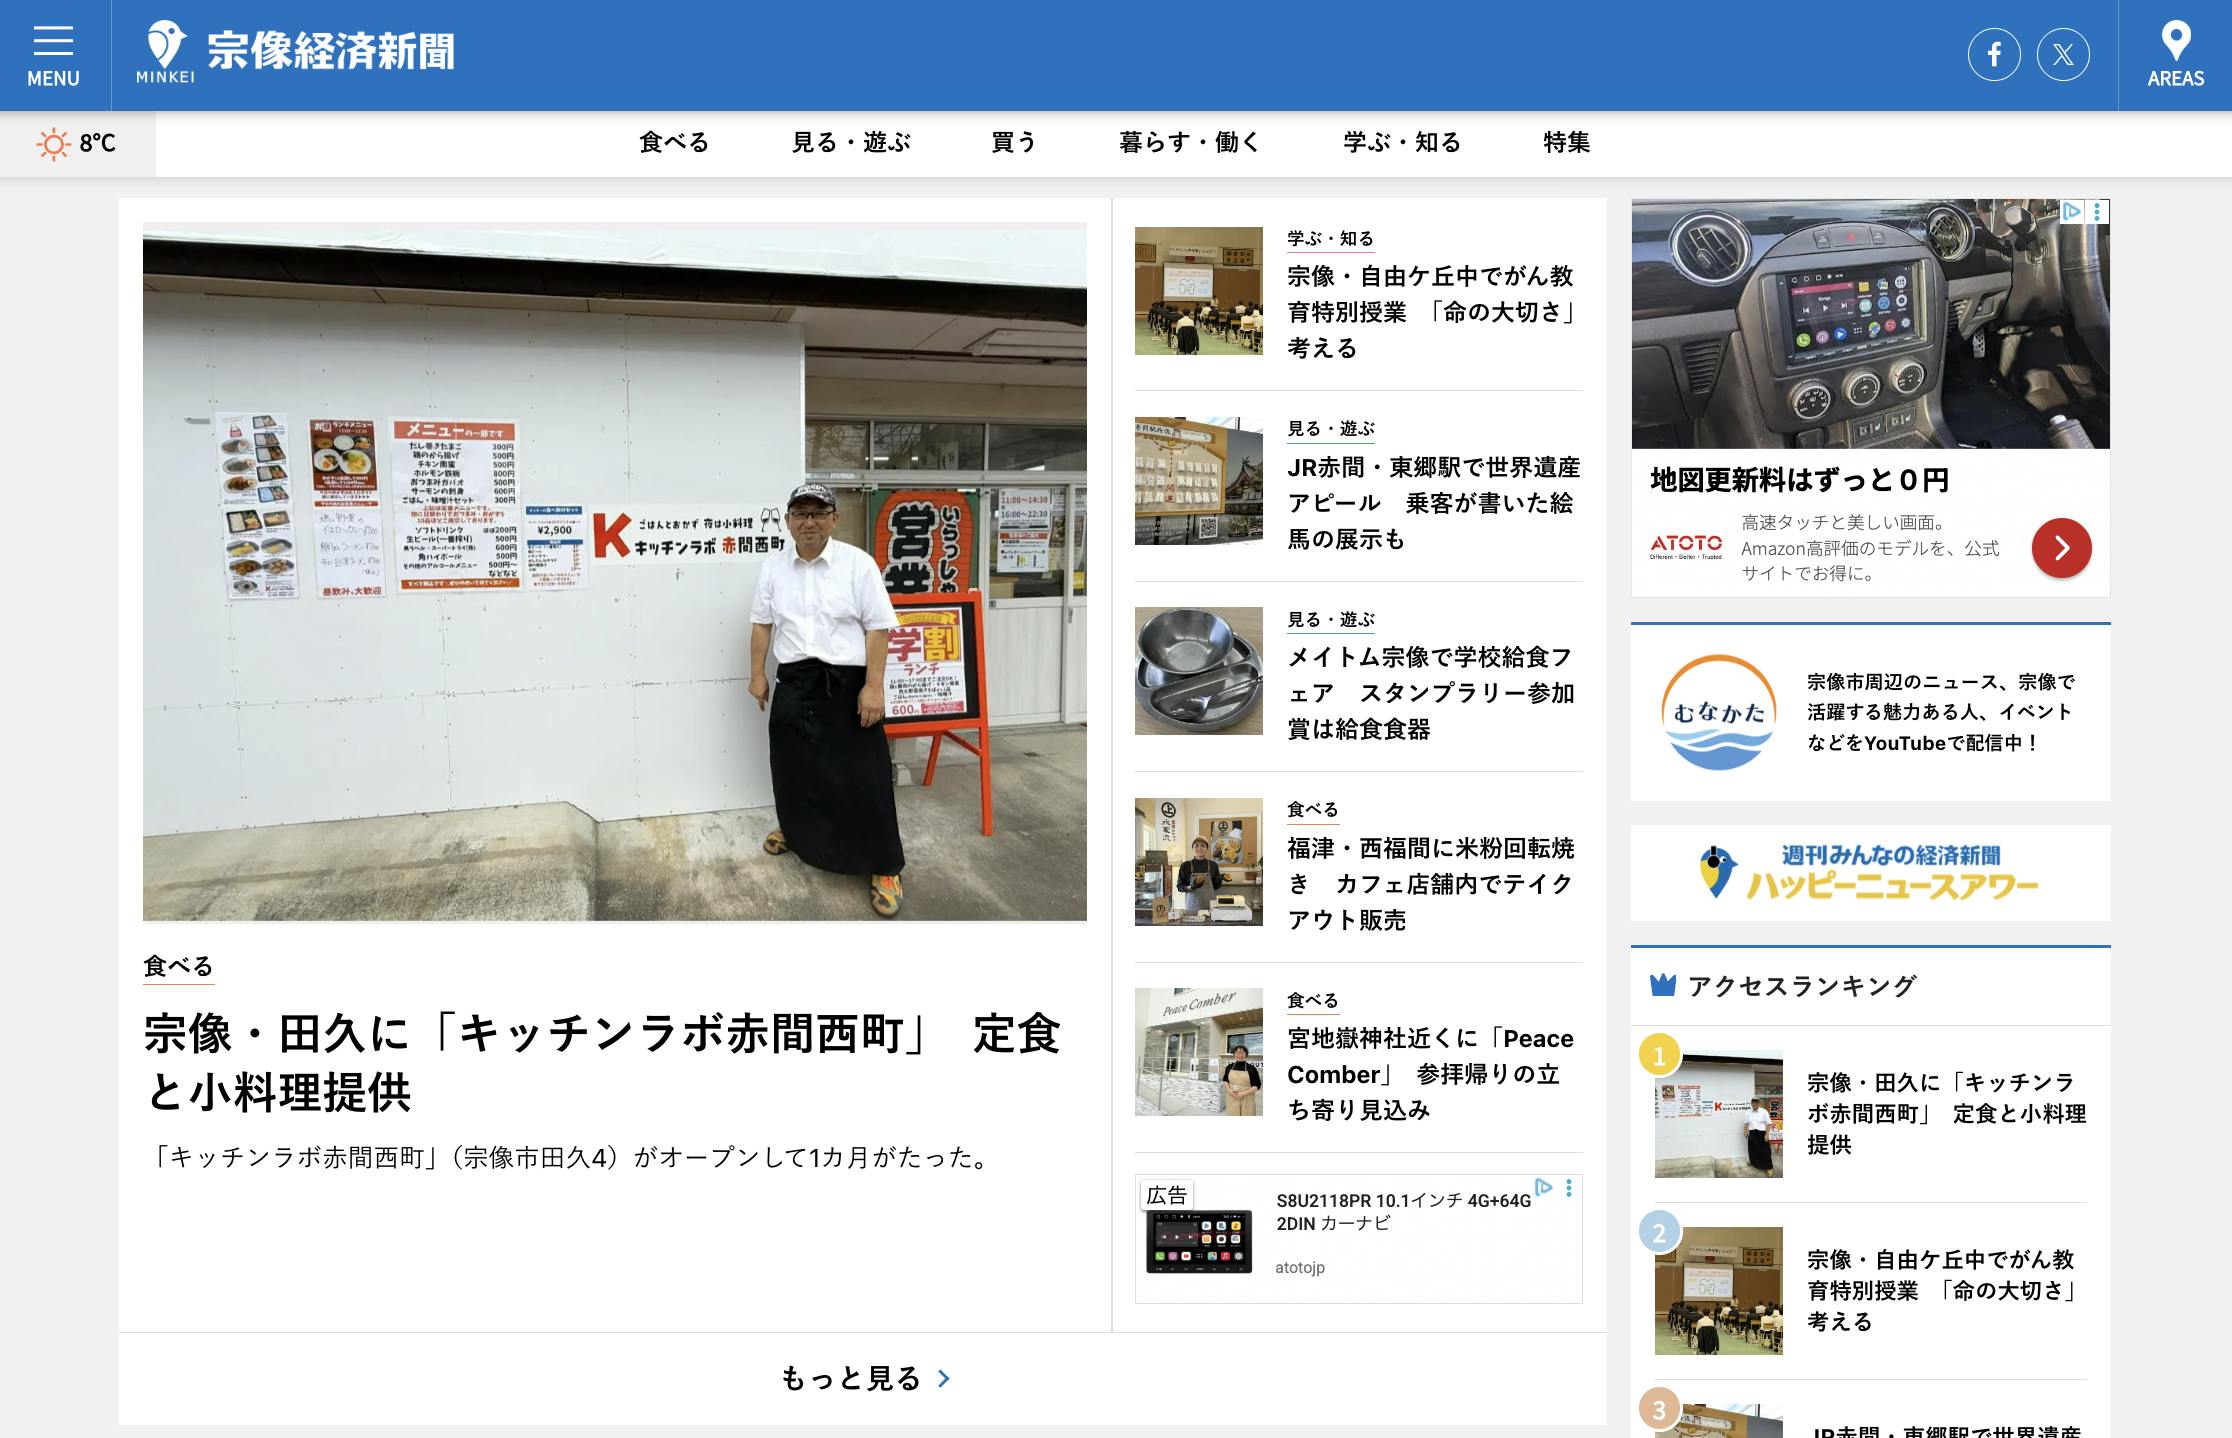Click the red arrow in ATOTO ad

tap(2061, 547)
